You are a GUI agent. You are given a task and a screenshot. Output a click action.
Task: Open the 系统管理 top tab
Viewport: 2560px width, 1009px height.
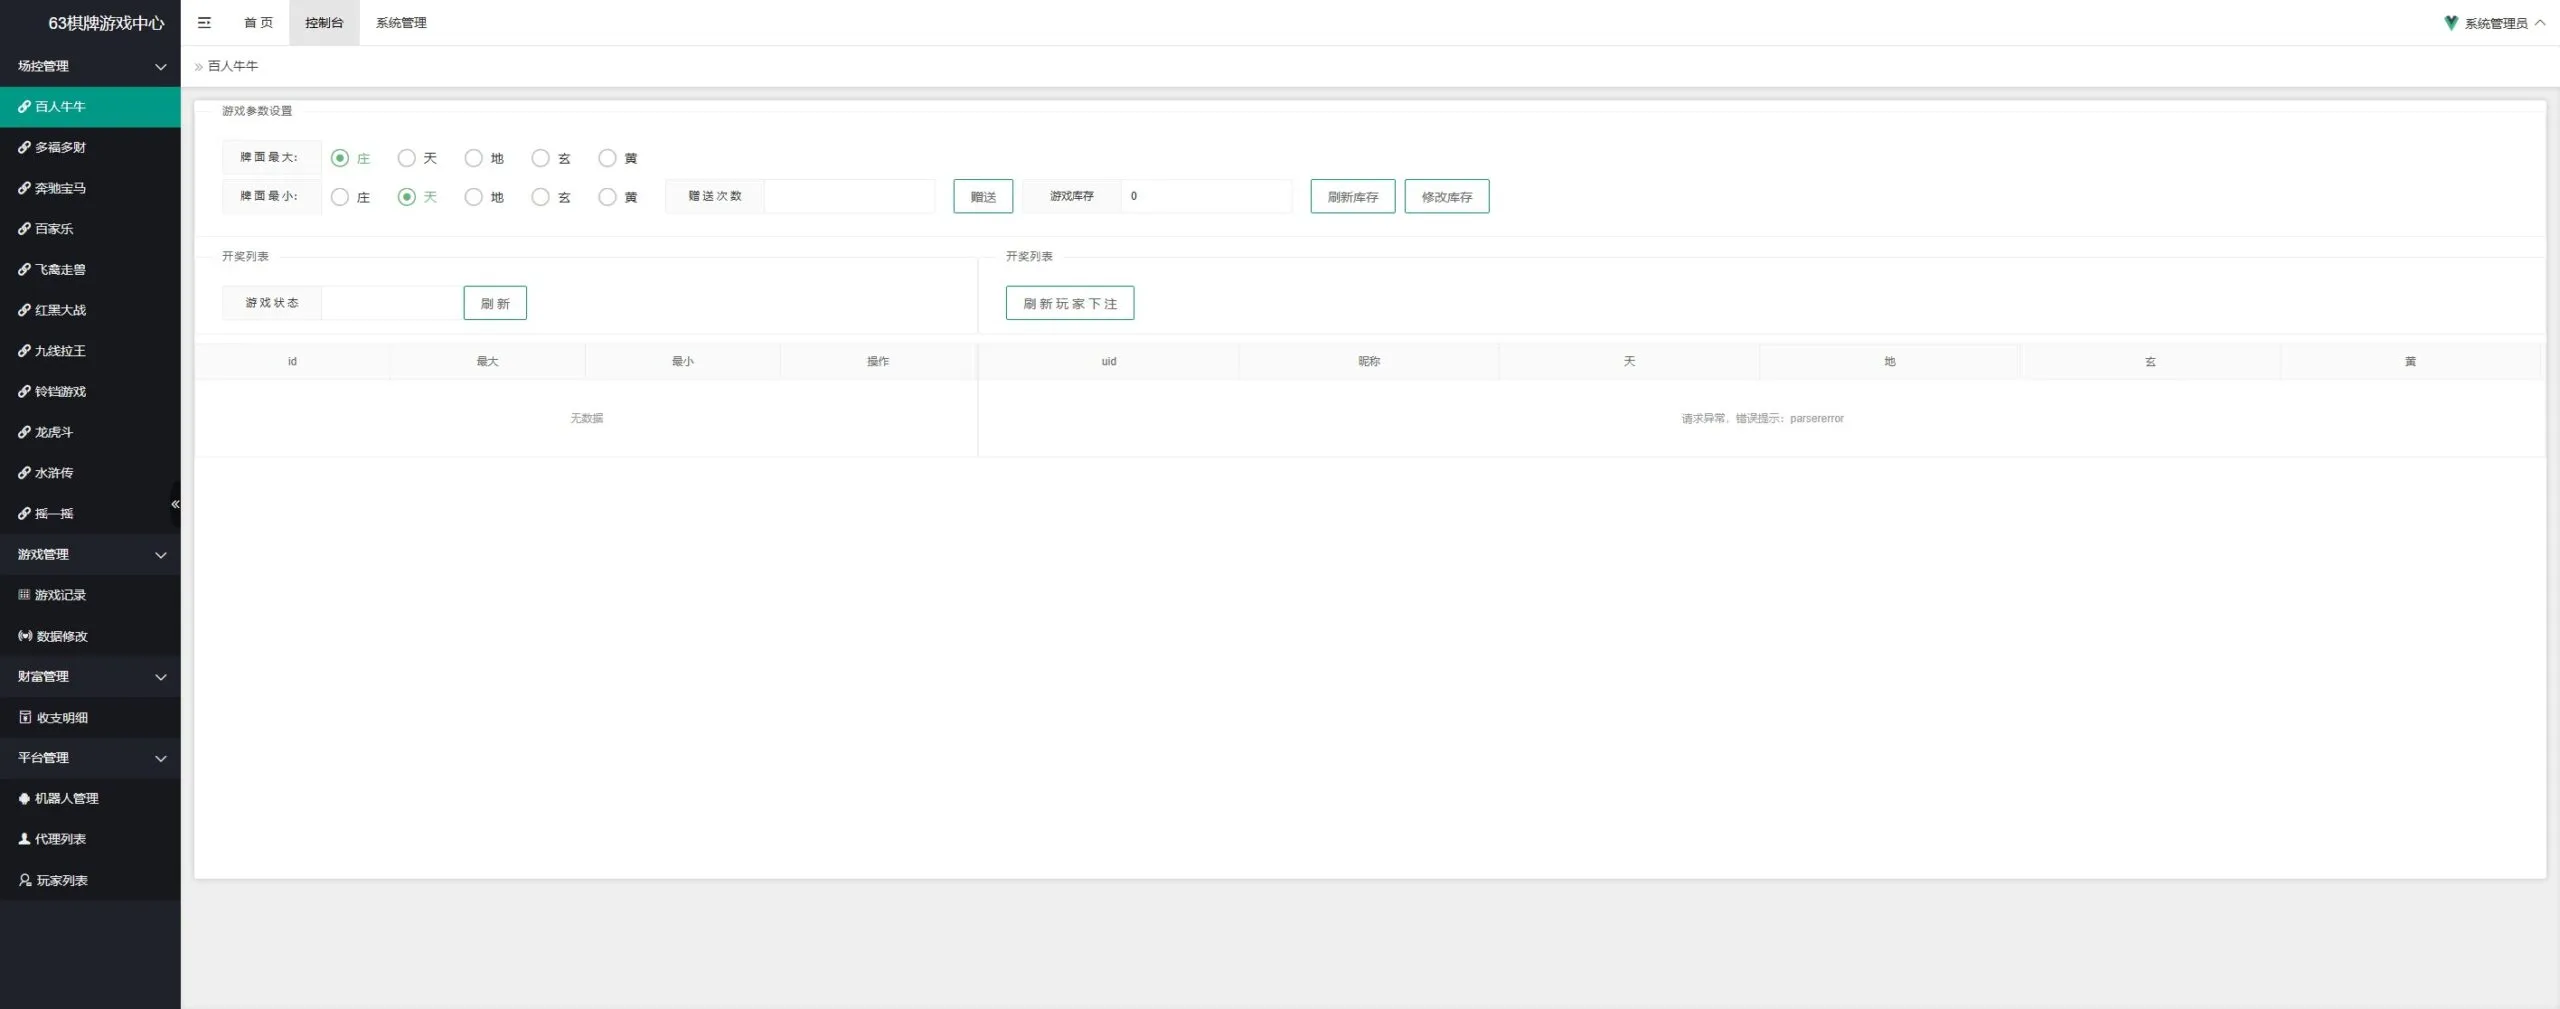(401, 23)
